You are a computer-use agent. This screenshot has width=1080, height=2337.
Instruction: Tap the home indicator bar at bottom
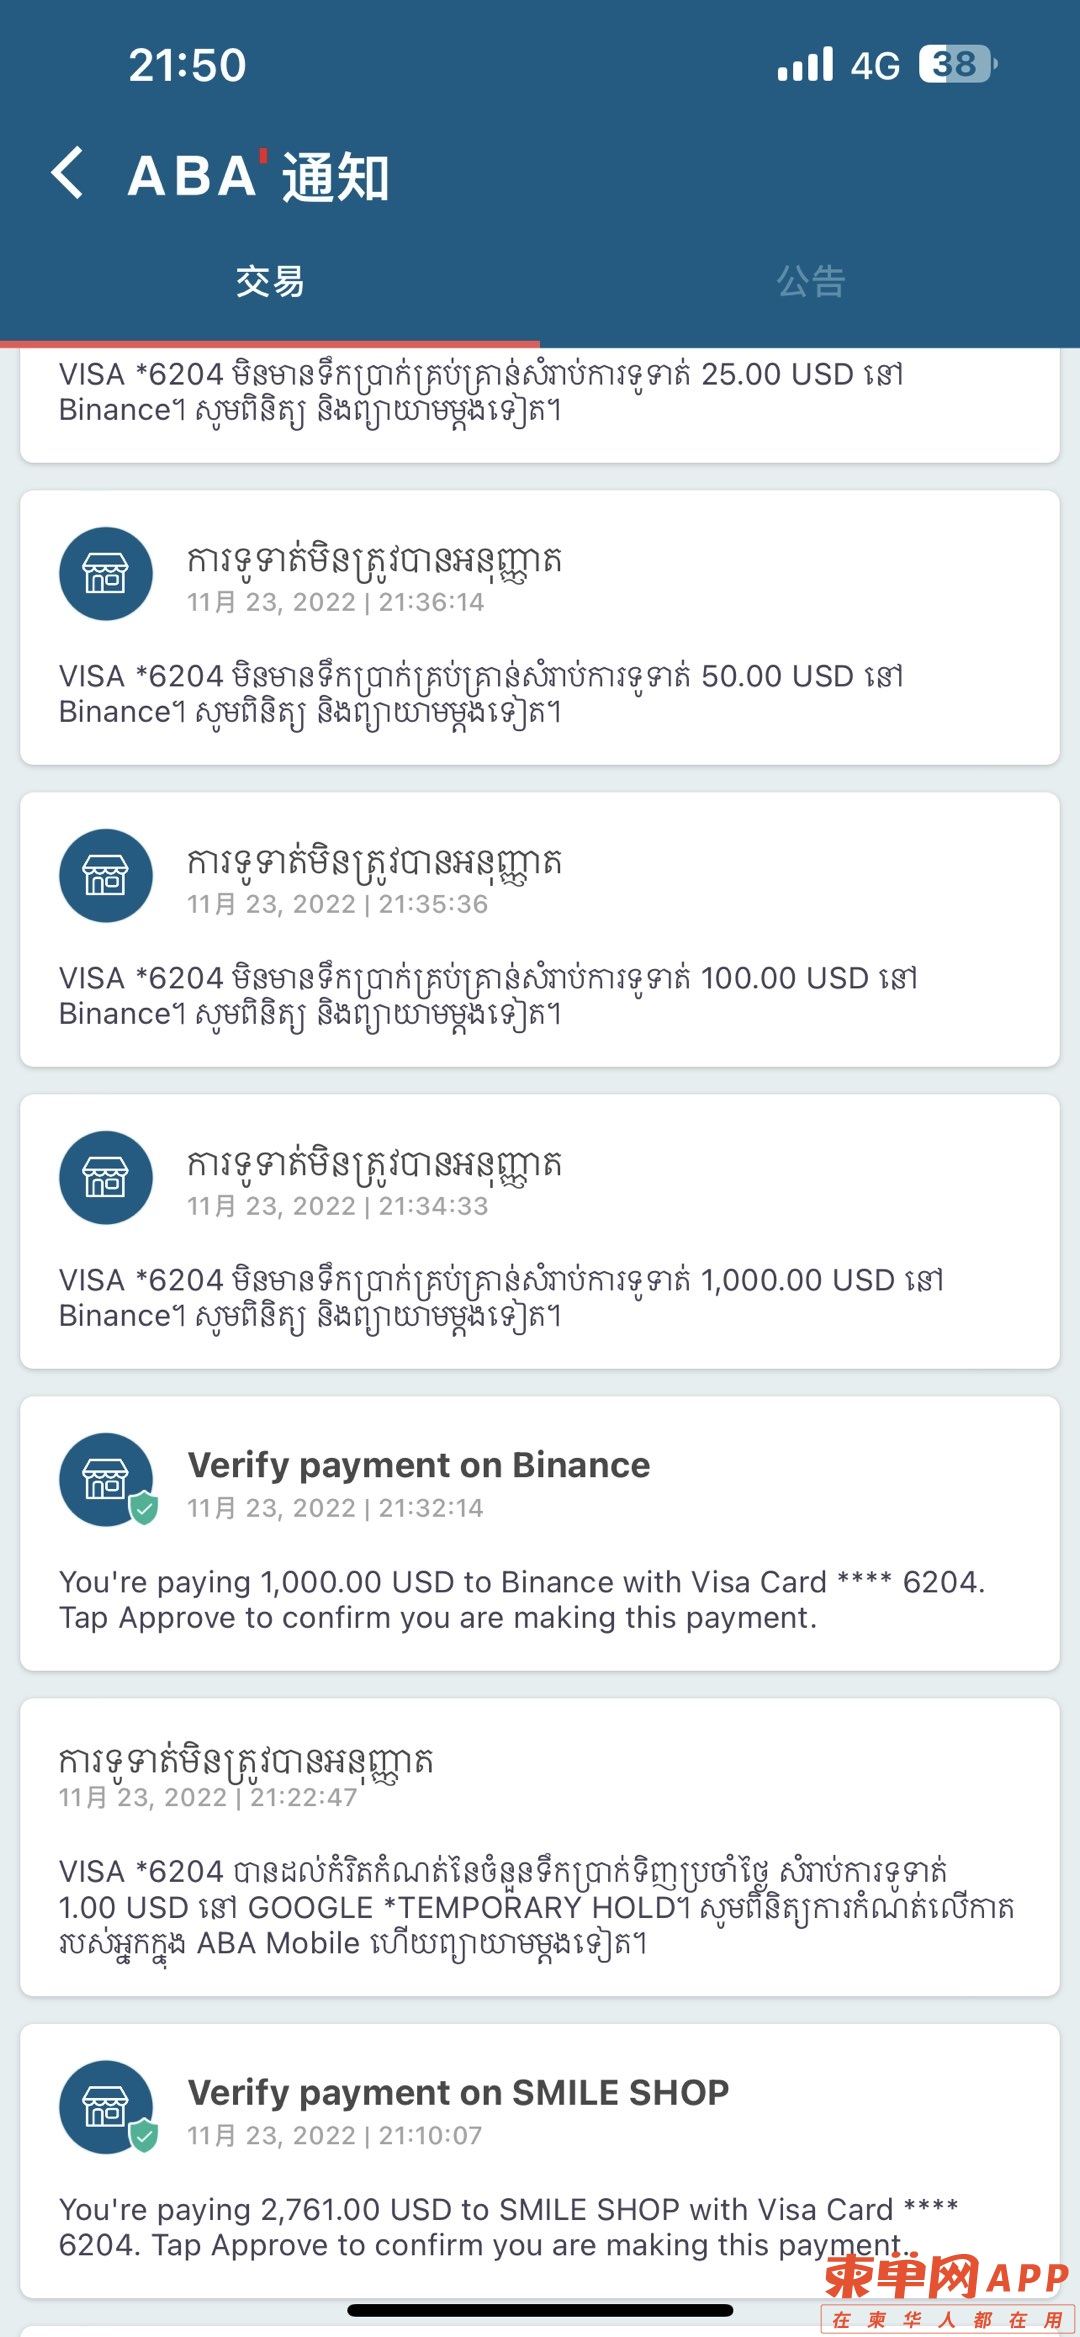pos(540,2311)
